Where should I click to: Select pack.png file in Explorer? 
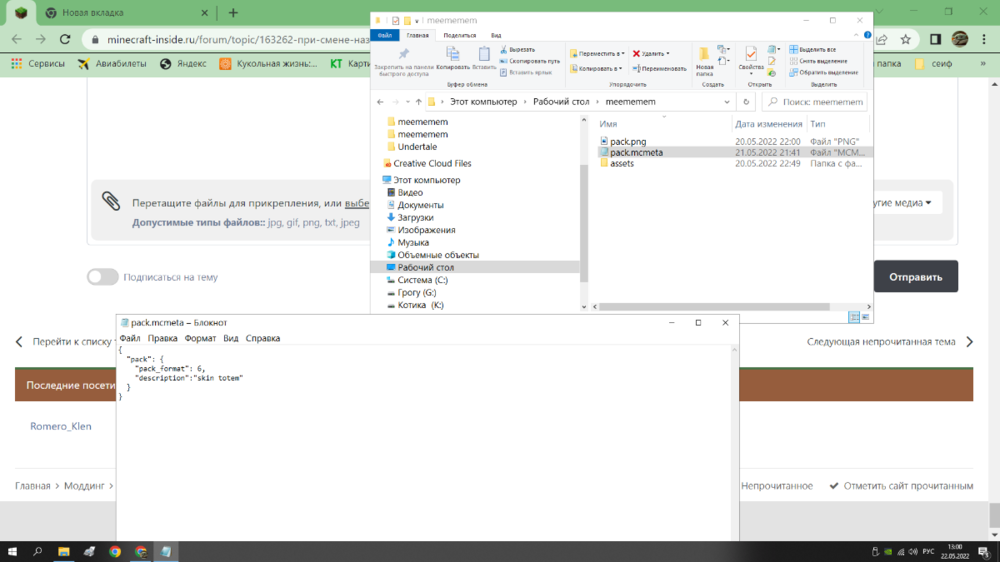click(x=628, y=142)
